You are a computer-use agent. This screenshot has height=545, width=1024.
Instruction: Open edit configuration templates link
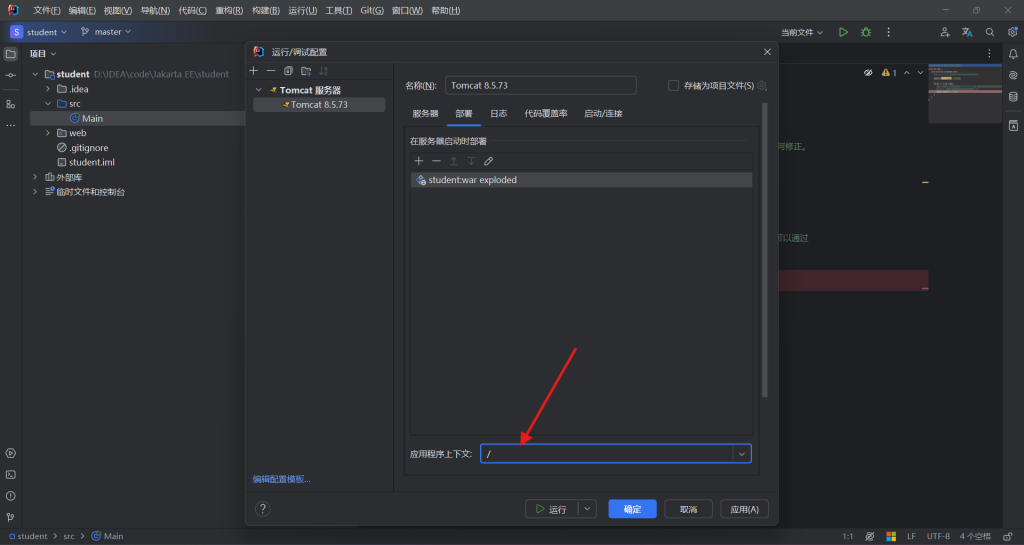point(281,479)
